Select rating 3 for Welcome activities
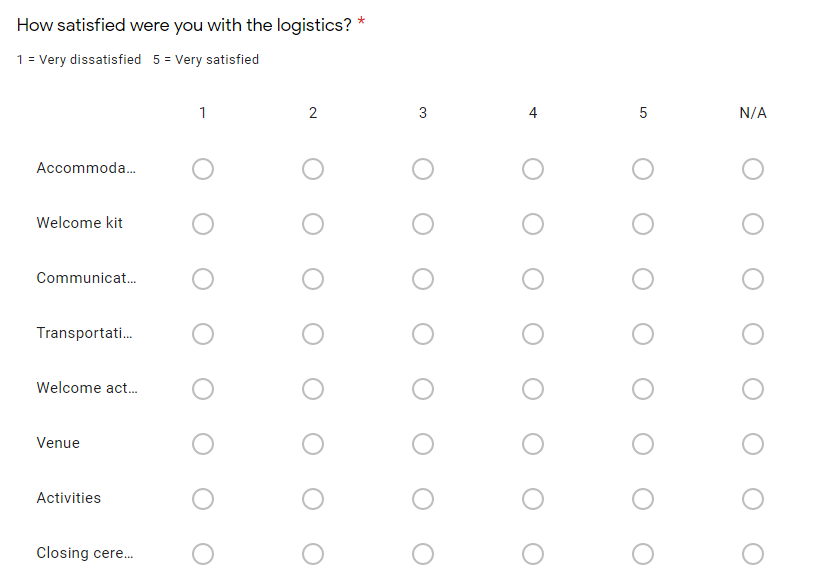The width and height of the screenshot is (819, 585). click(x=423, y=389)
